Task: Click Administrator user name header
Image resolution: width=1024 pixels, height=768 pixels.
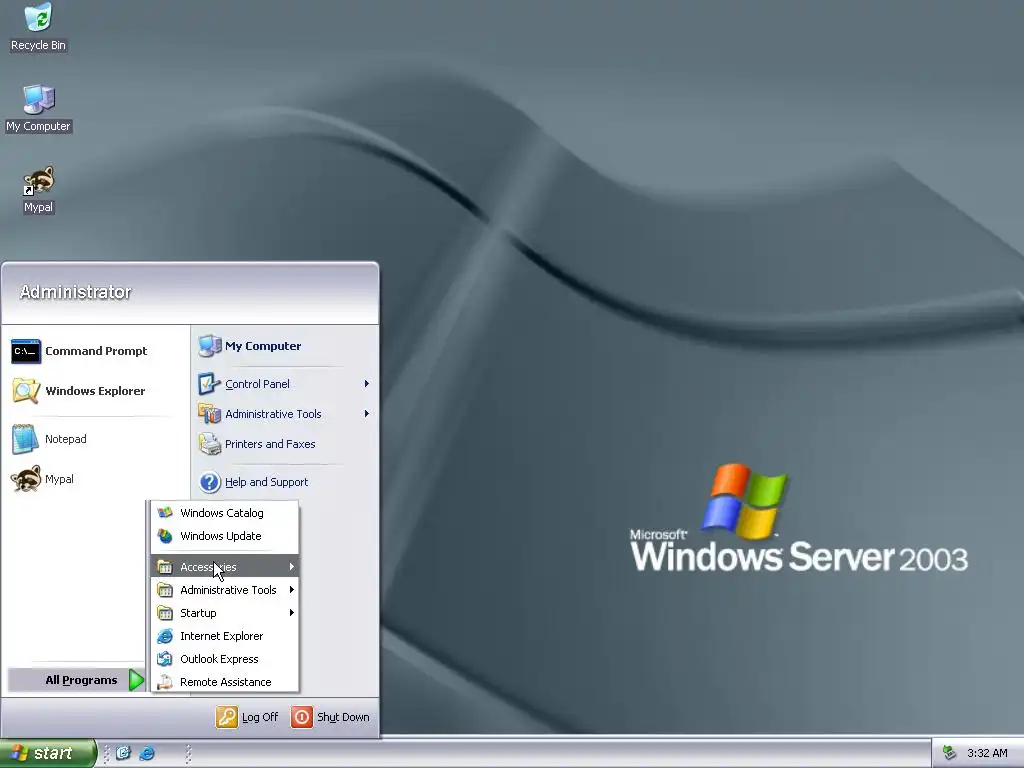Action: [75, 292]
